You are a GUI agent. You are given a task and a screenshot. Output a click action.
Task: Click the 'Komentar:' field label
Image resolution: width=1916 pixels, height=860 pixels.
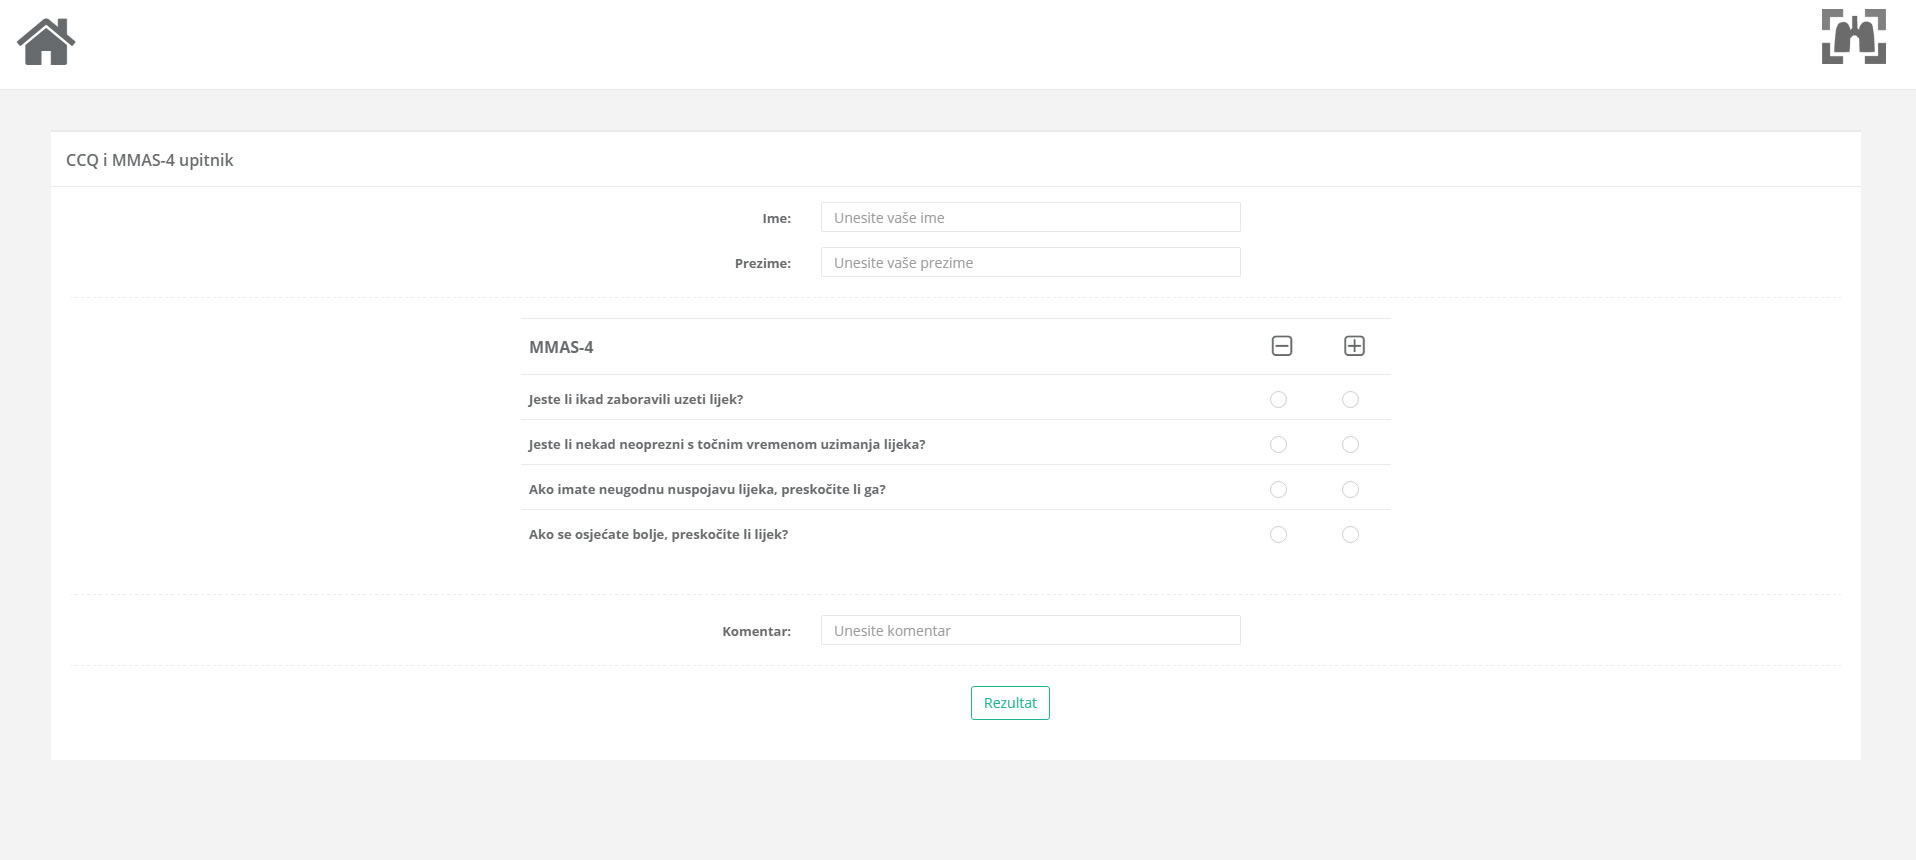pos(756,632)
